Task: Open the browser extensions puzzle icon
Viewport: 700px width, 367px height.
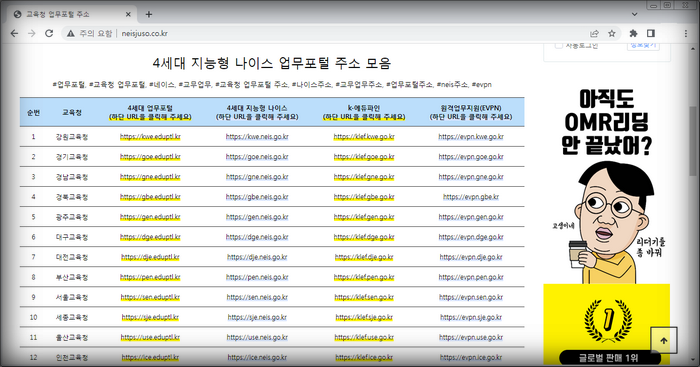Action: (633, 33)
